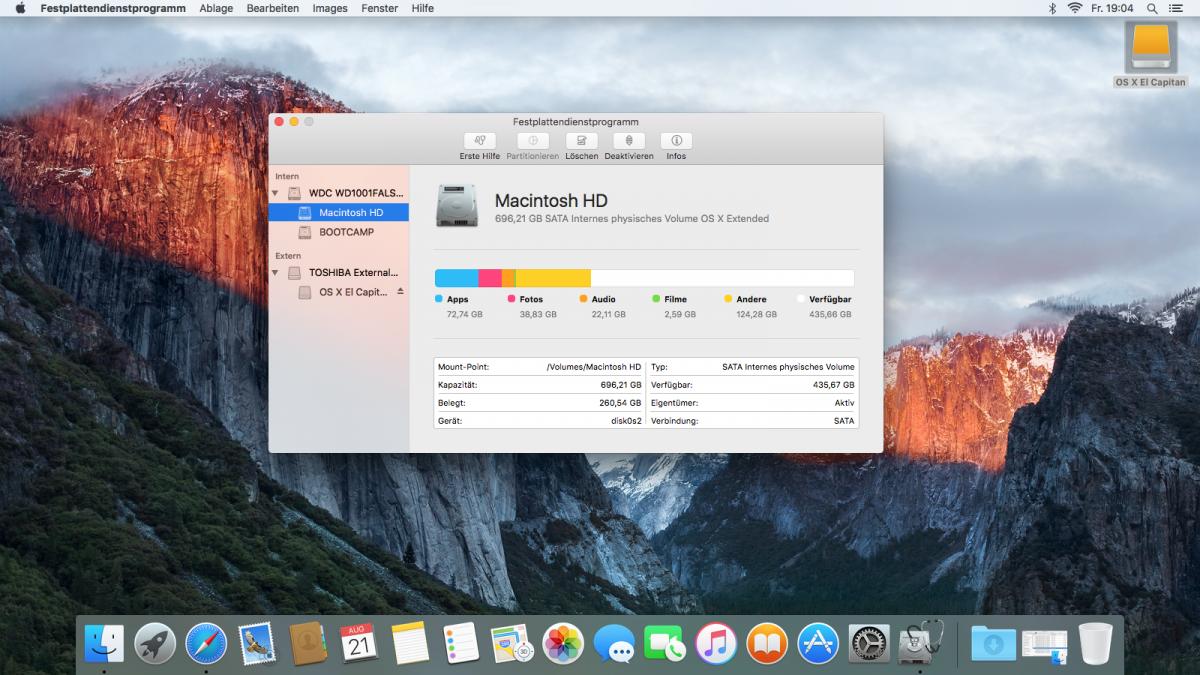The width and height of the screenshot is (1200, 675).
Task: Click the clock showing Fr. 19:04
Action: (1111, 8)
